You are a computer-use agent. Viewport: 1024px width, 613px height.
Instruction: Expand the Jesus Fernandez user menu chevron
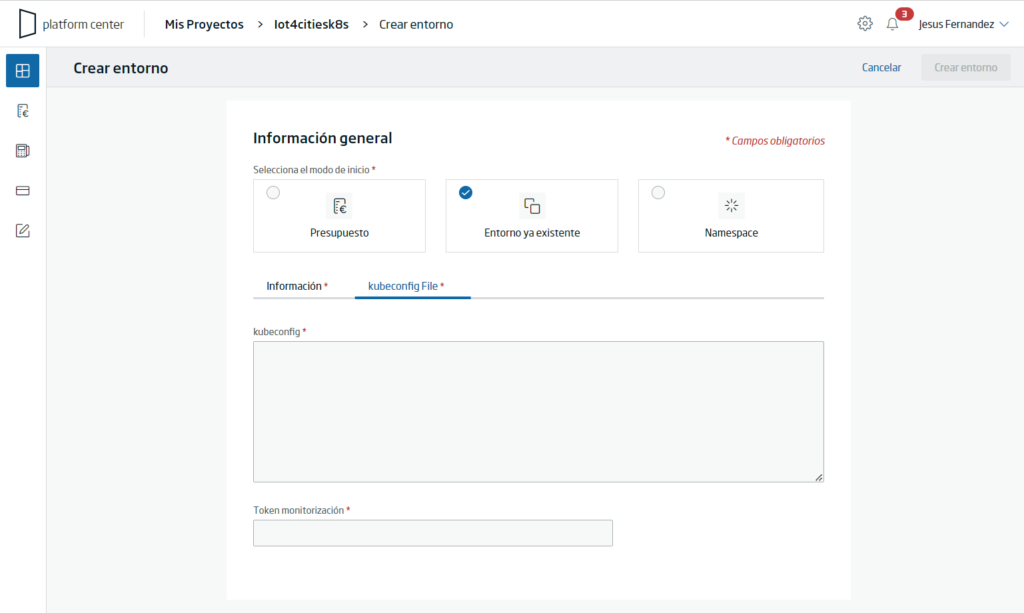point(1004,24)
